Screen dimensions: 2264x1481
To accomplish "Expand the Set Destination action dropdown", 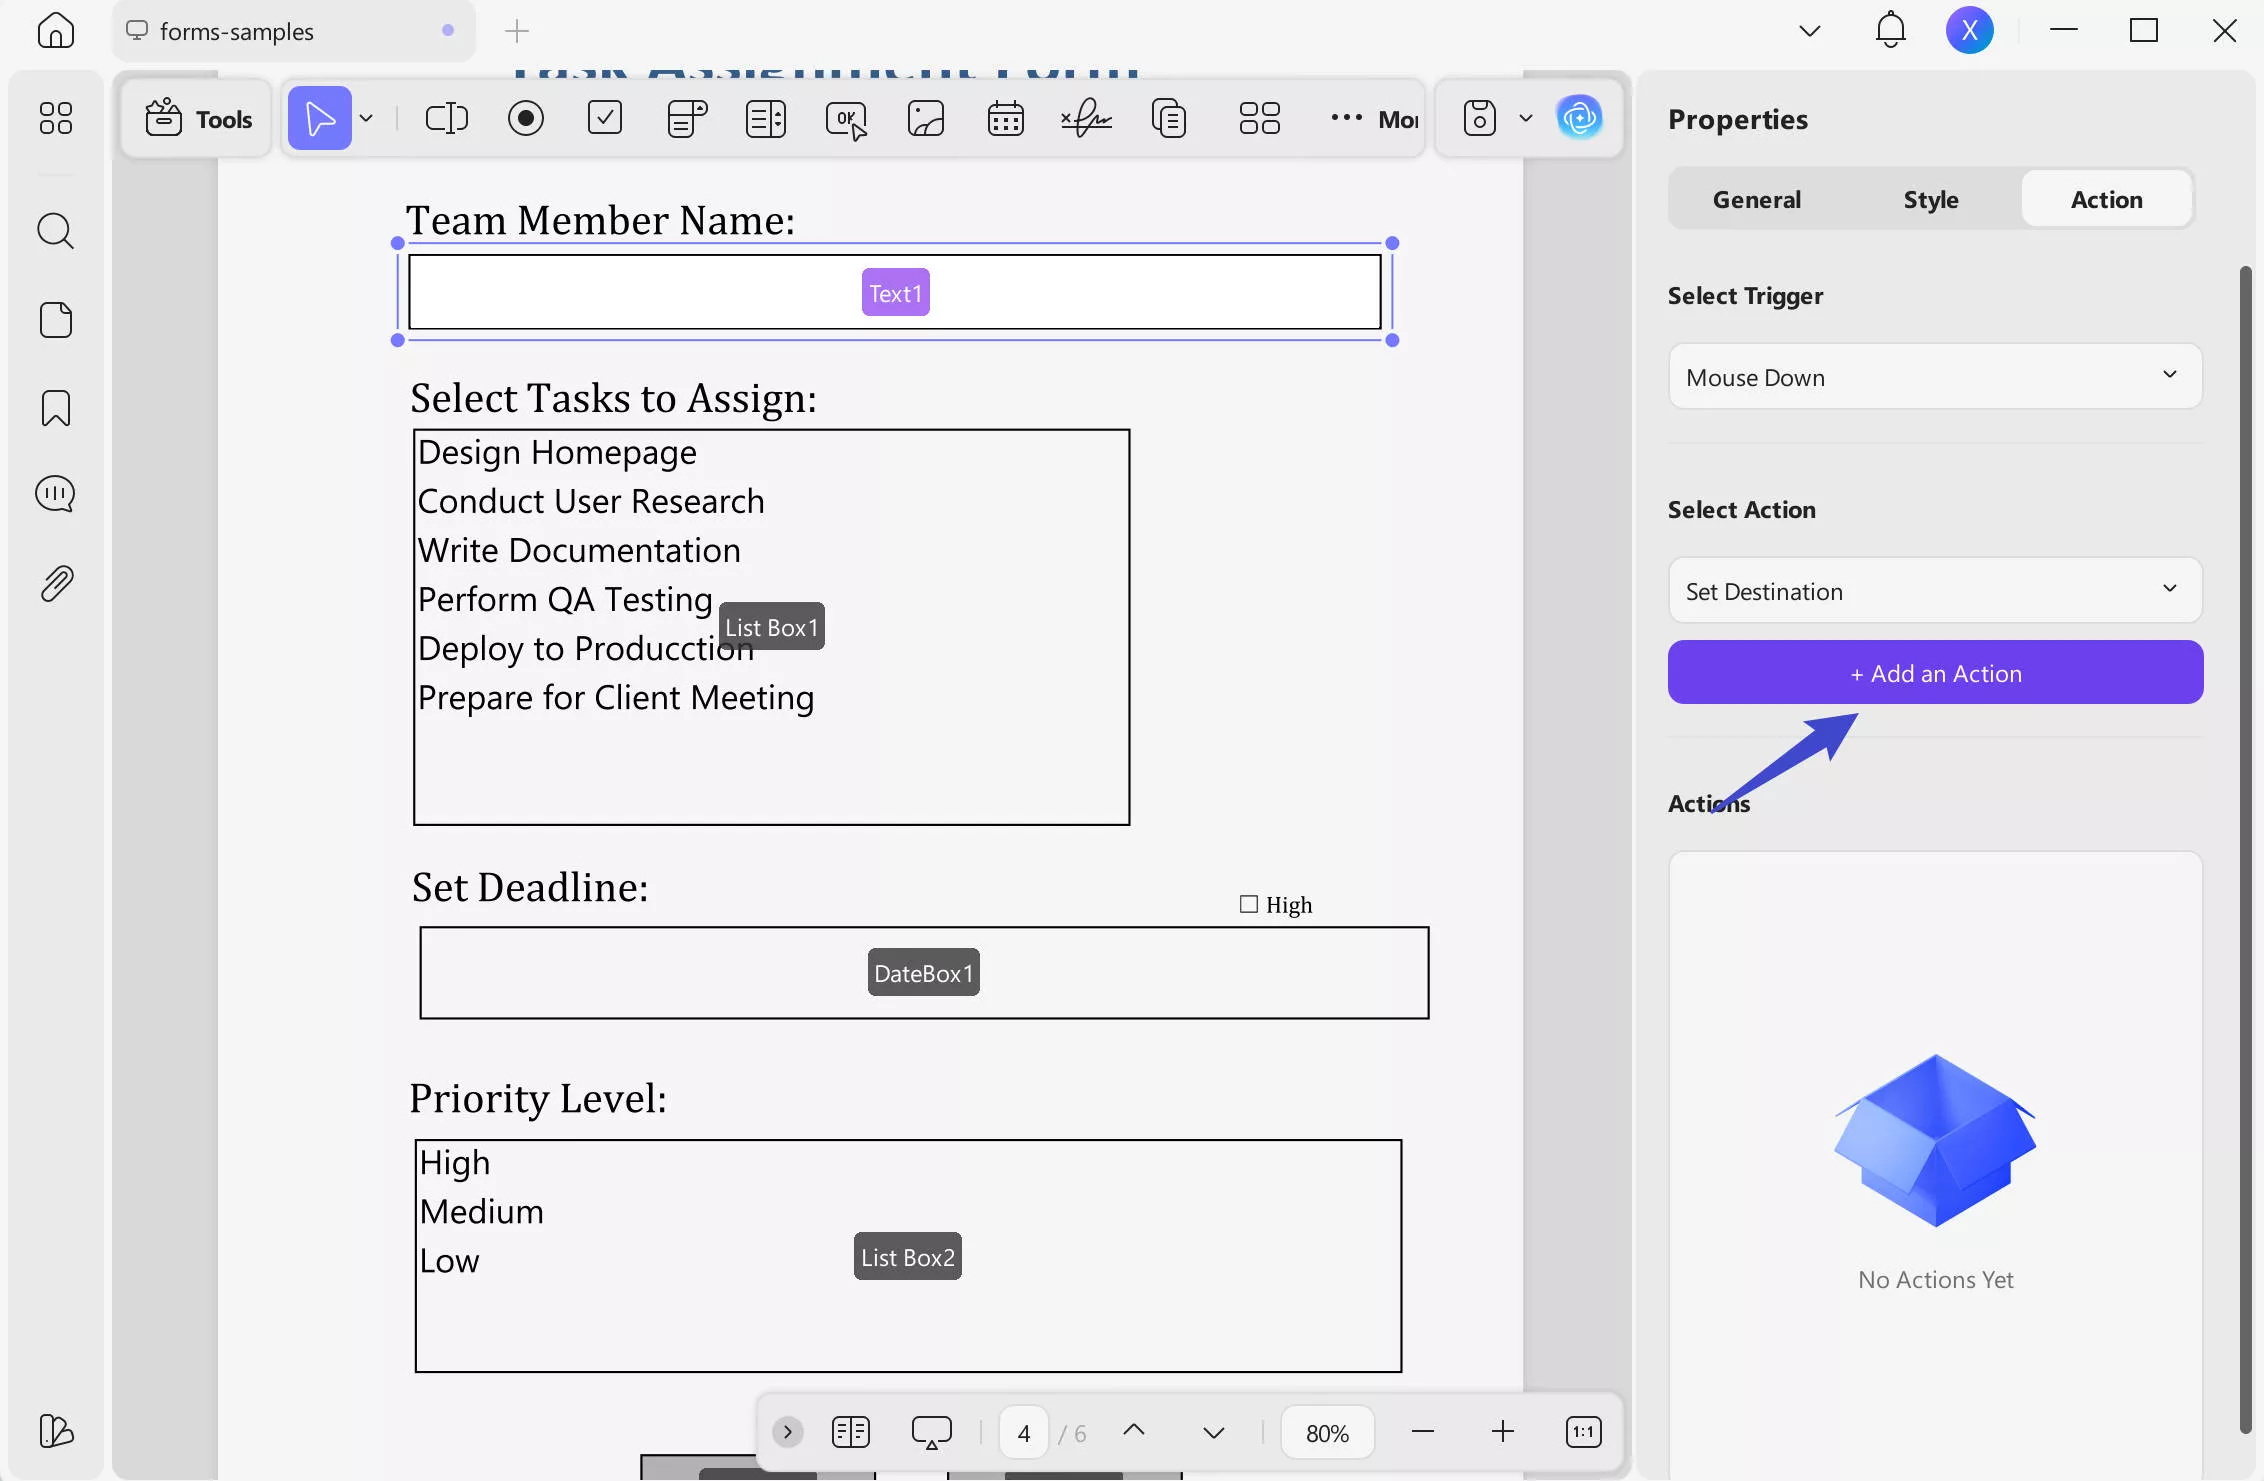I will [x=1935, y=590].
